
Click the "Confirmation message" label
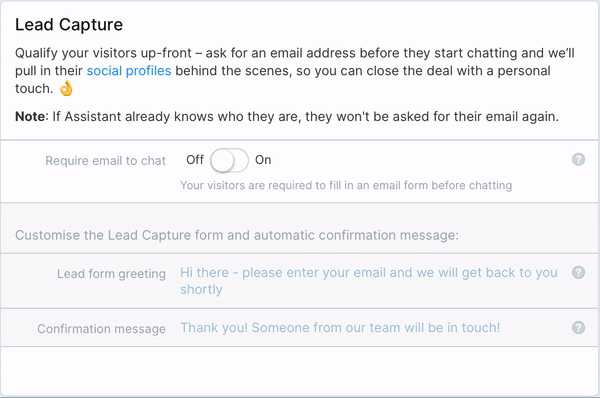101,329
